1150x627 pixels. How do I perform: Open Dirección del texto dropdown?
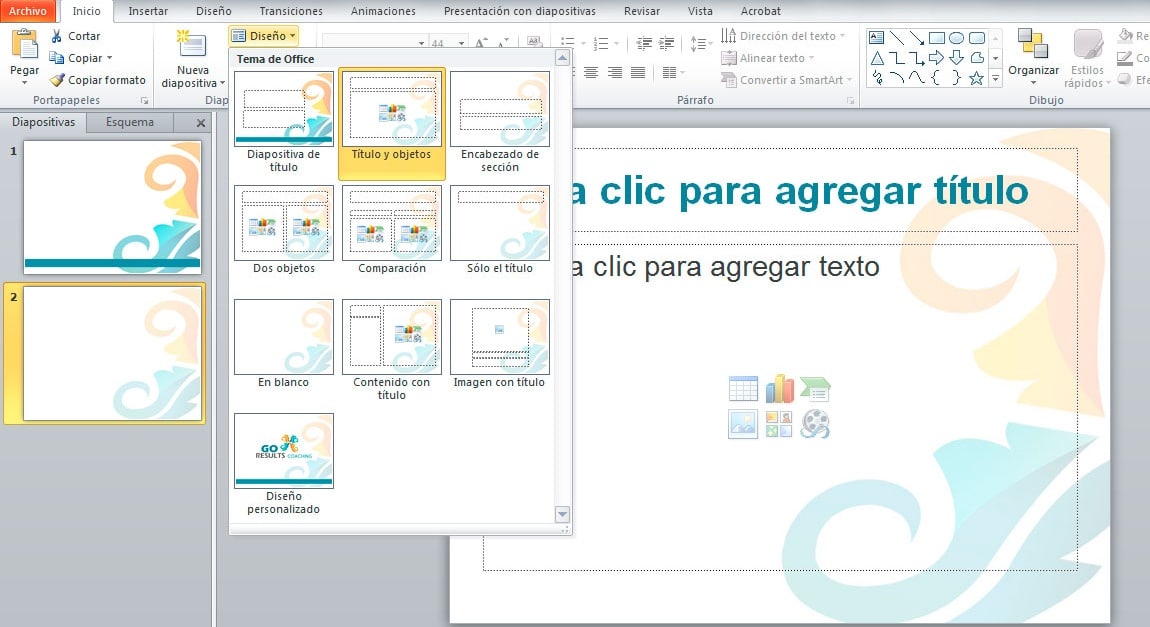click(783, 35)
